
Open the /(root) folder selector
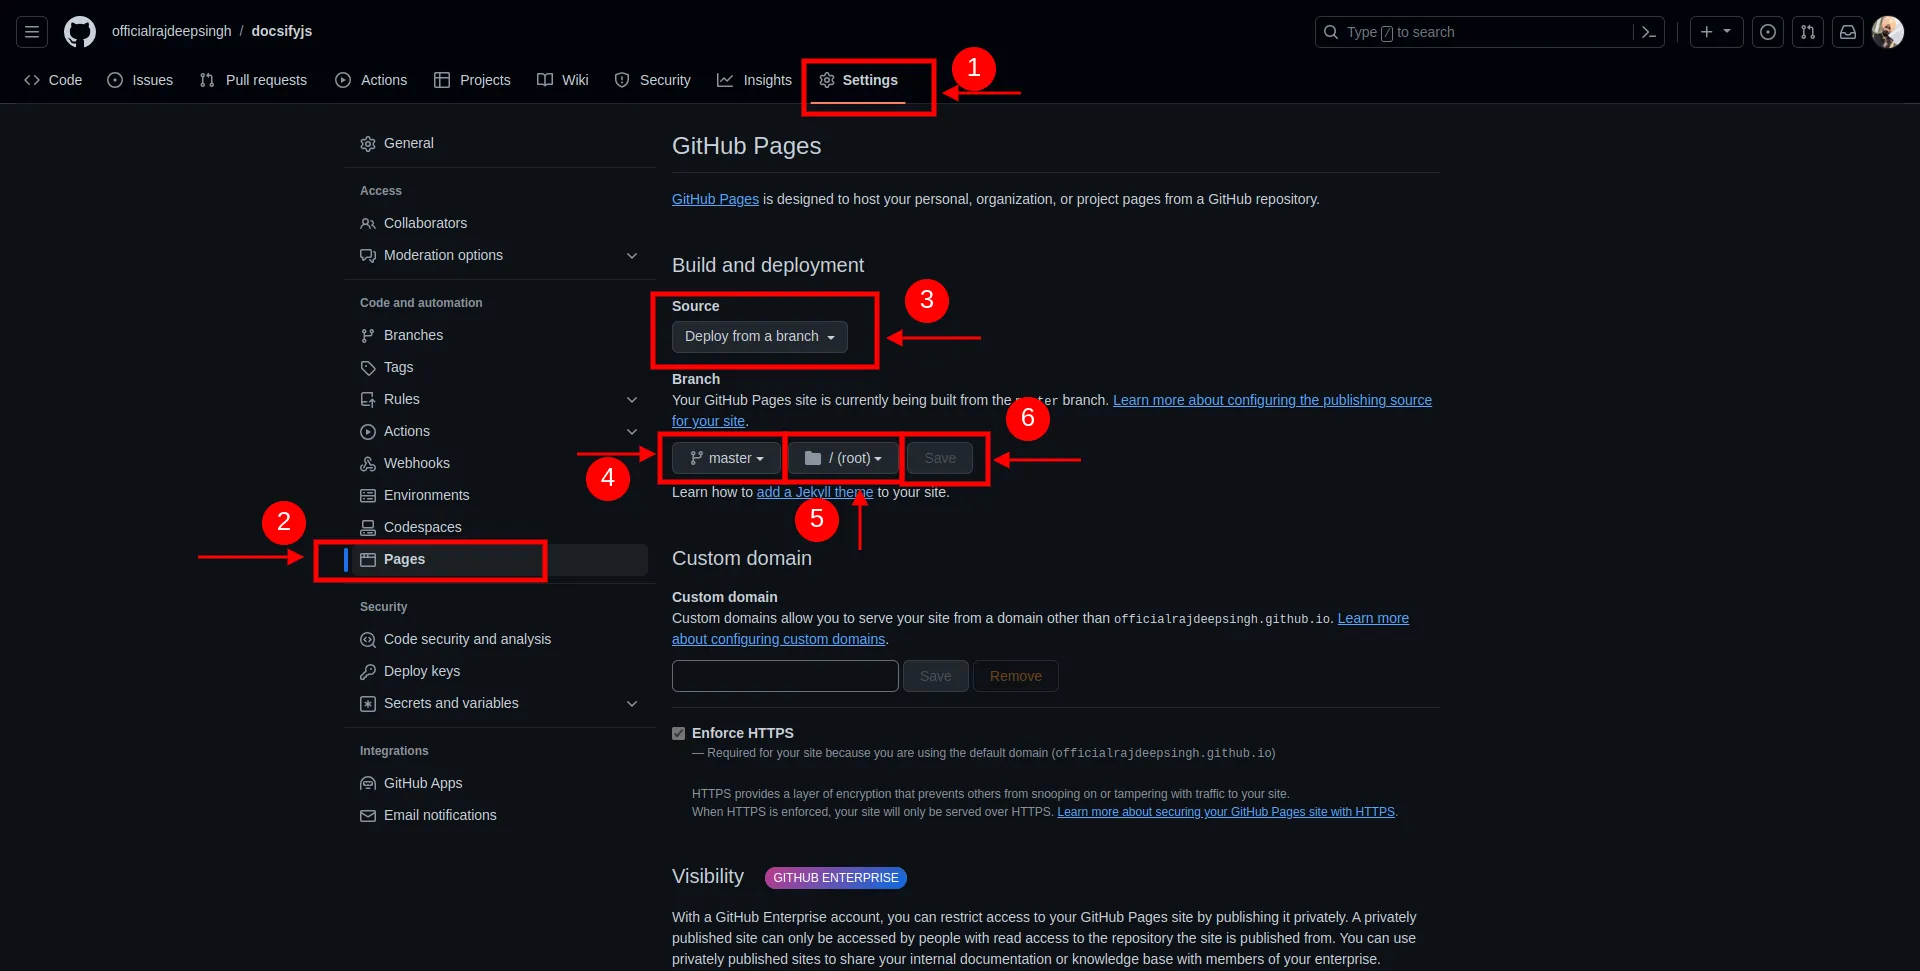[842, 458]
